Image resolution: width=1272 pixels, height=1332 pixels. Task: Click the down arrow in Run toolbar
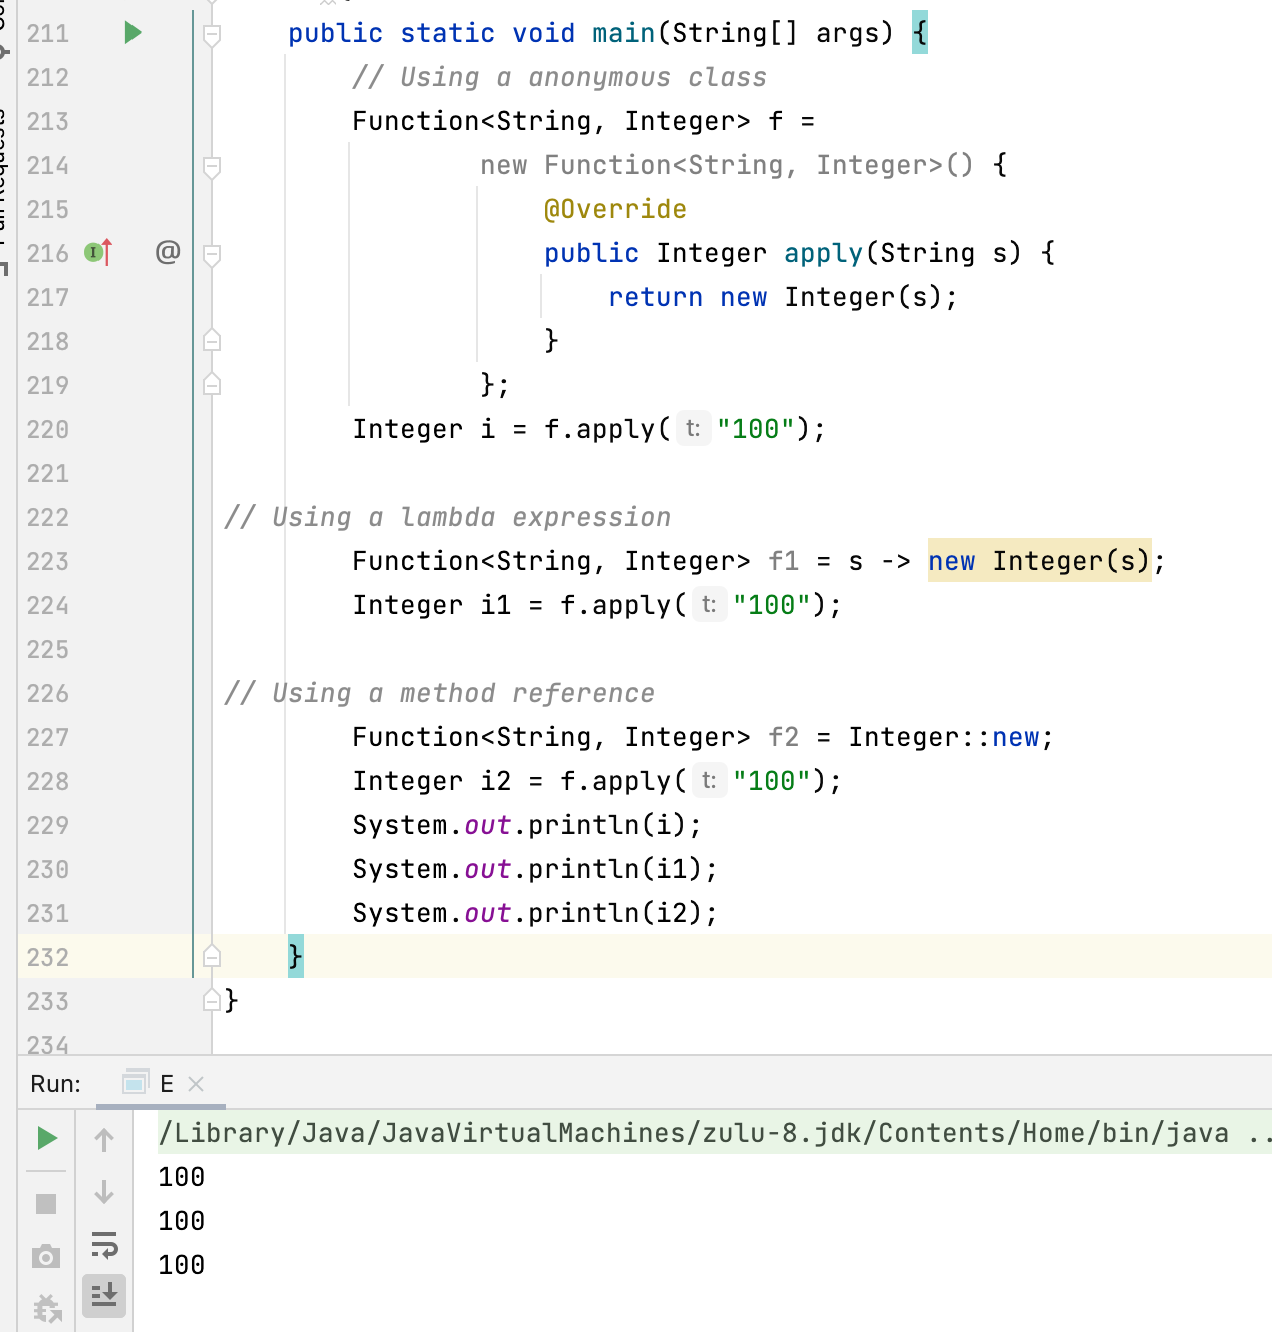(x=104, y=1192)
